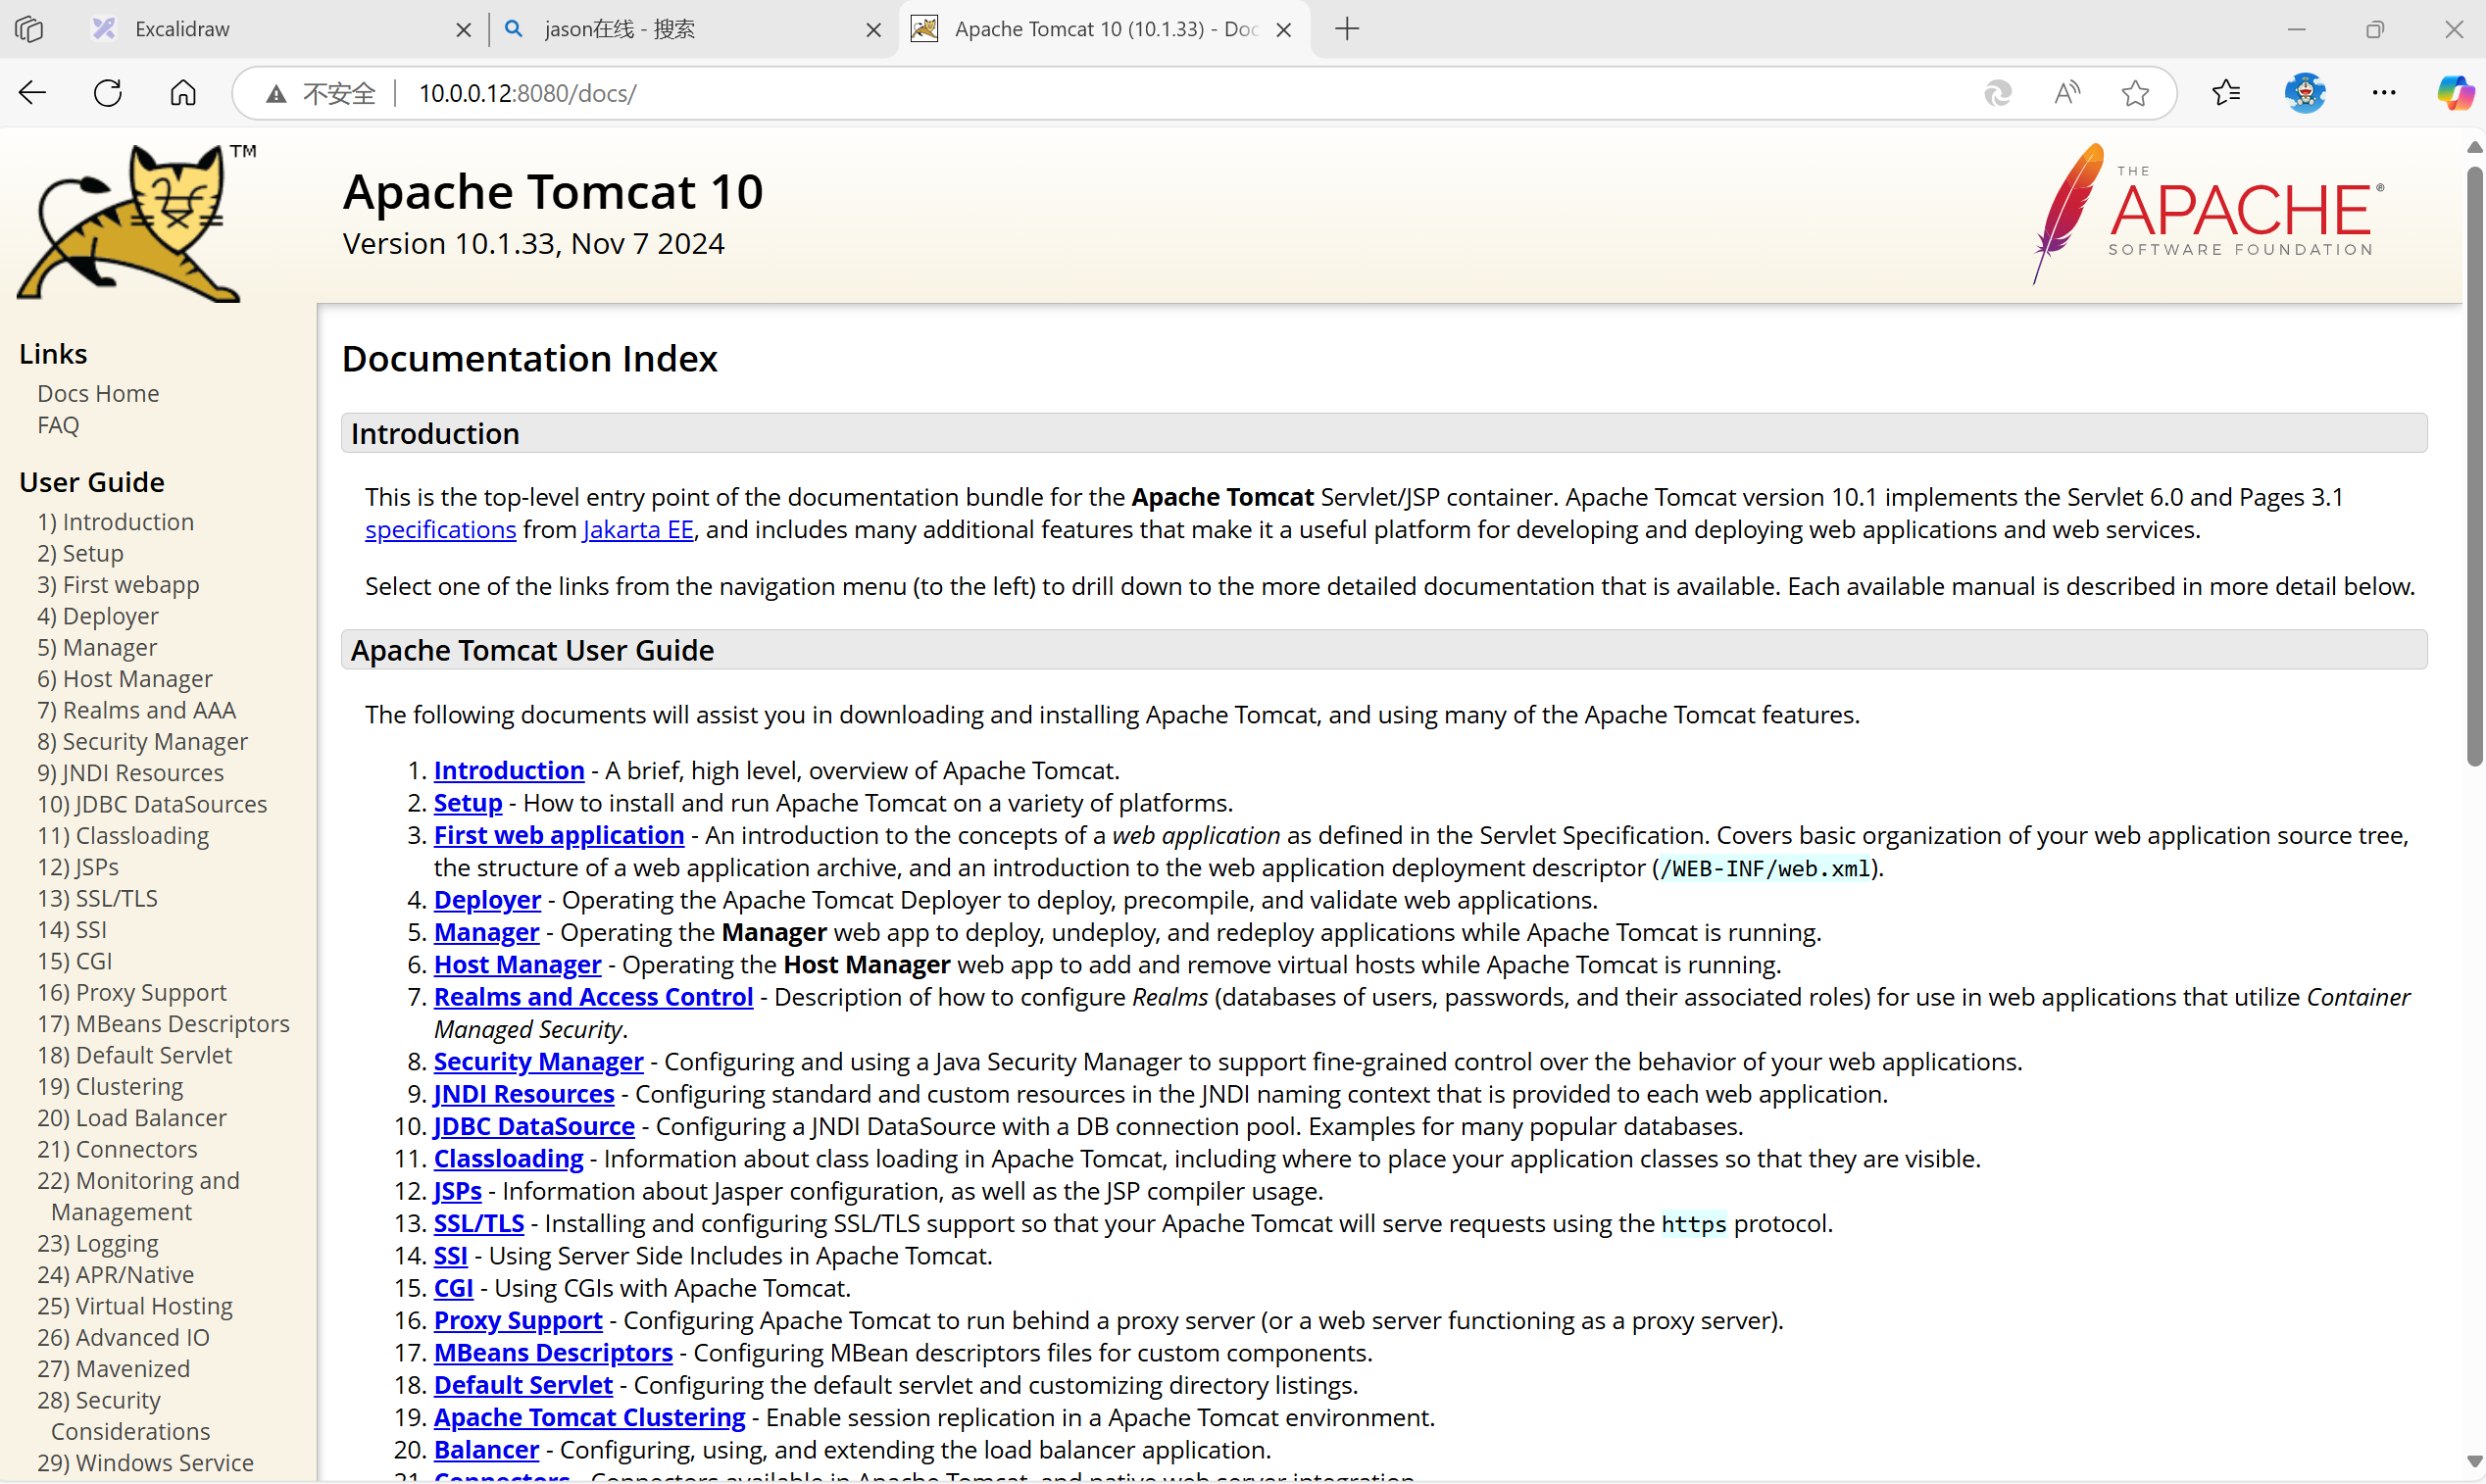Open sidebar item 4) Deployer

98,616
